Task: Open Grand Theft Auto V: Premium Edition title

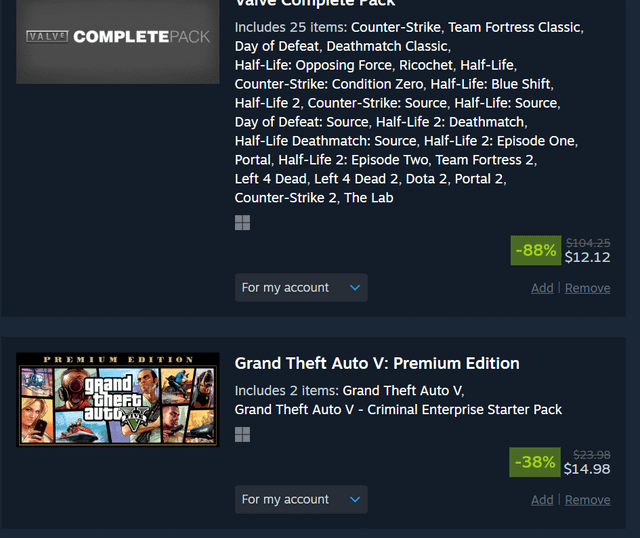Action: coord(377,363)
